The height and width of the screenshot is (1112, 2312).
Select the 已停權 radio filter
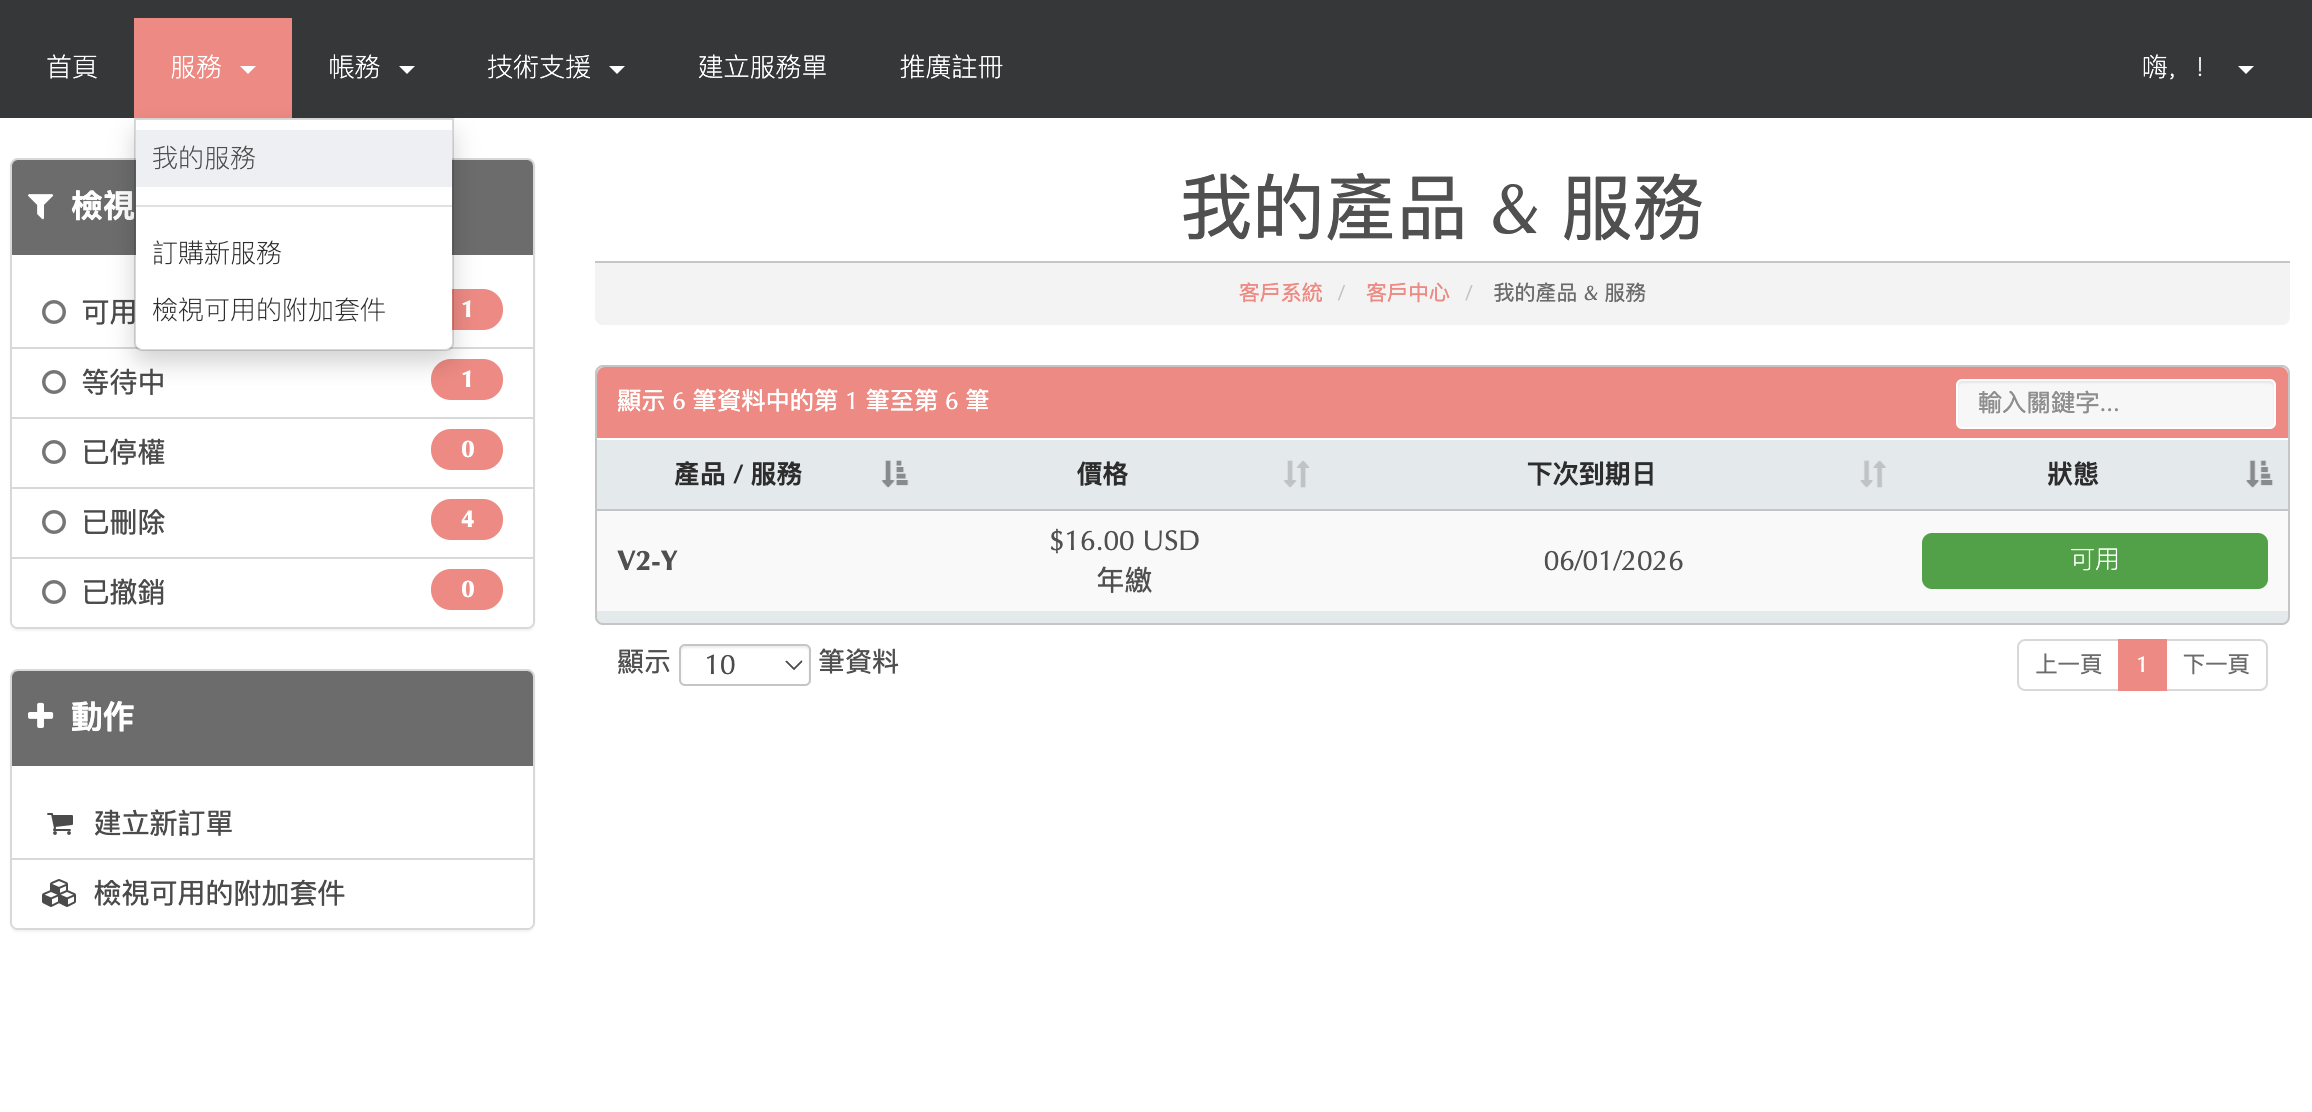tap(54, 452)
